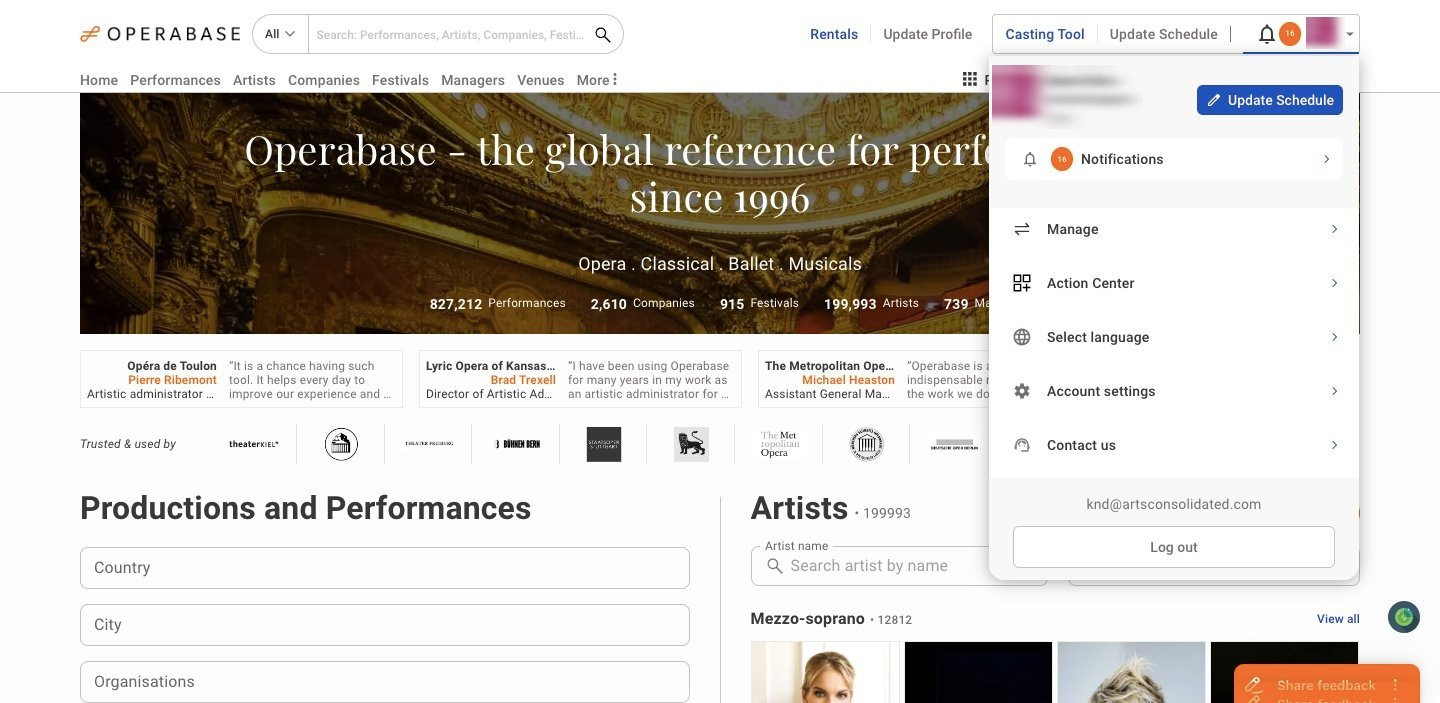Click the grid apps icon below header

click(969, 79)
